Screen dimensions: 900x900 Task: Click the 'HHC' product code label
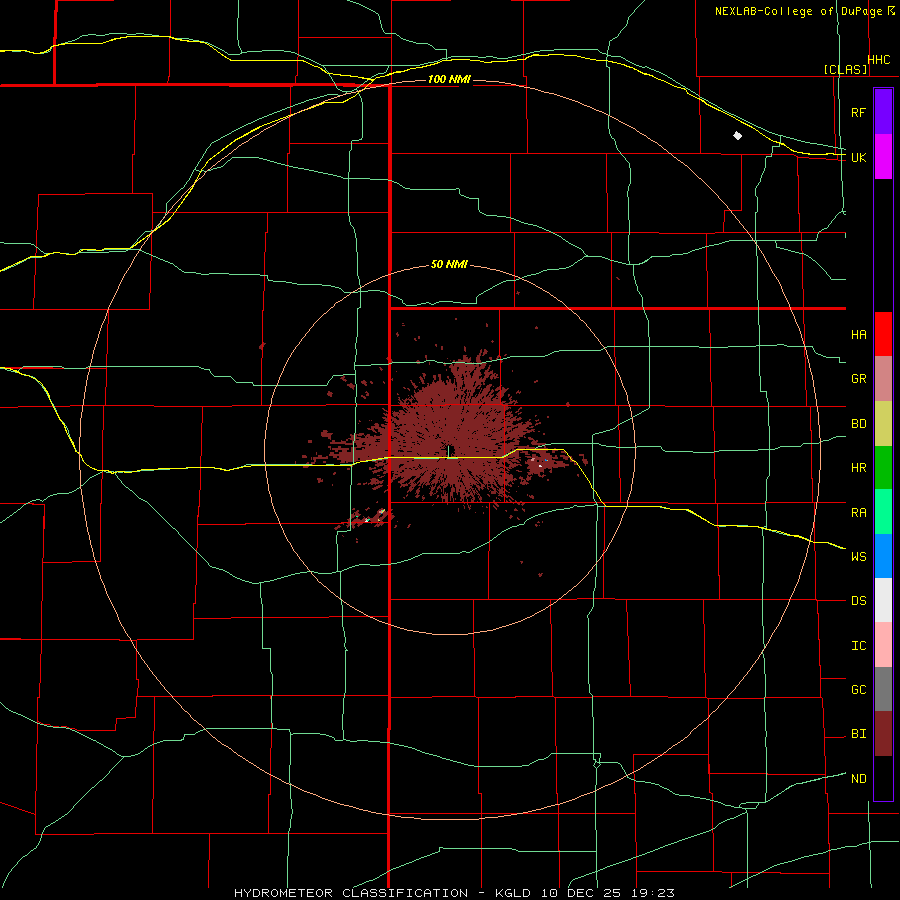(x=879, y=60)
